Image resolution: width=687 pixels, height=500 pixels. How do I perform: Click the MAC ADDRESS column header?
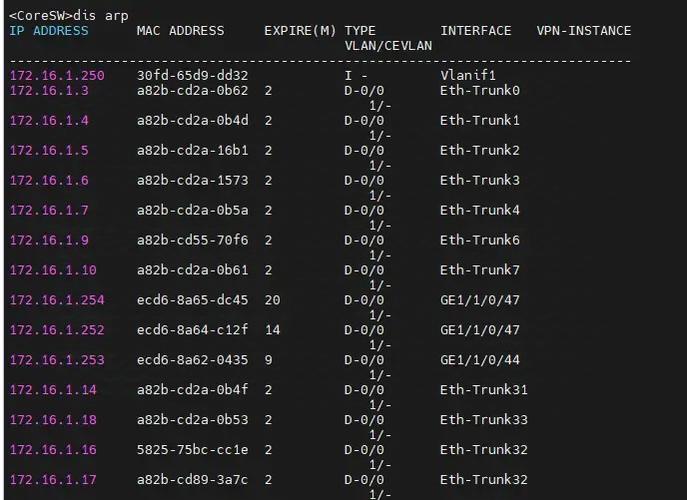pyautogui.click(x=180, y=31)
